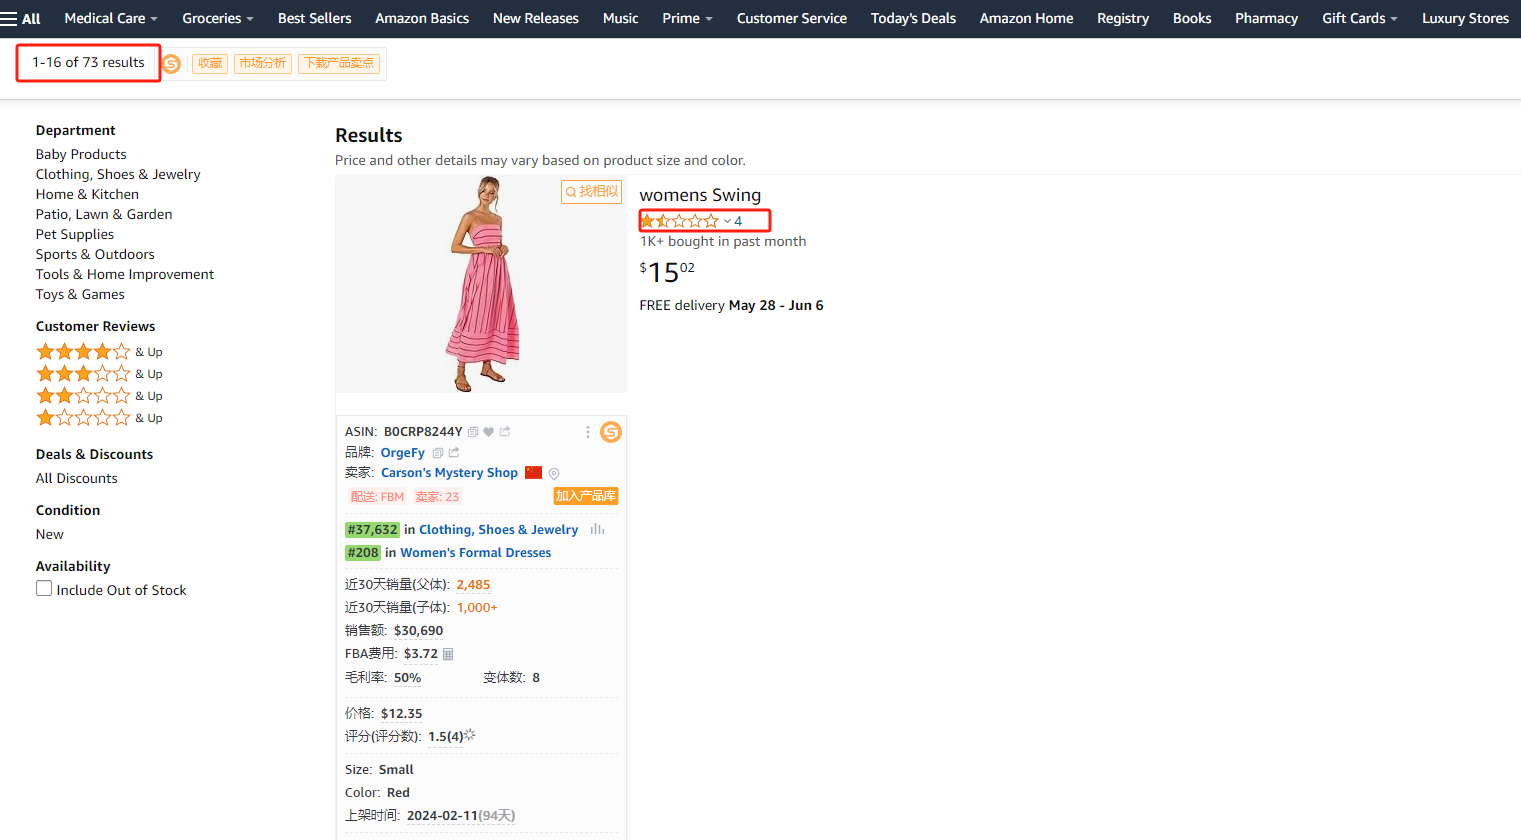Open the All hamburger menu
Screen dimensions: 1521x840
click(20, 18)
